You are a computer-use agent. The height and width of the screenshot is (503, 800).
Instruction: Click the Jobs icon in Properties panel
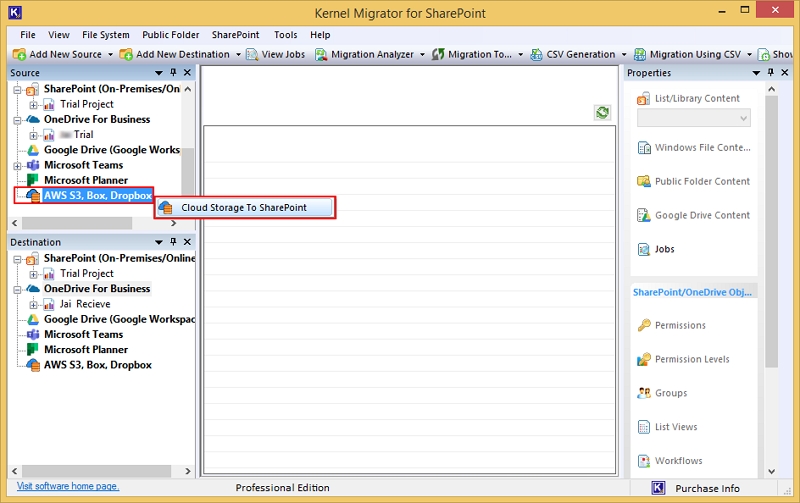point(644,249)
